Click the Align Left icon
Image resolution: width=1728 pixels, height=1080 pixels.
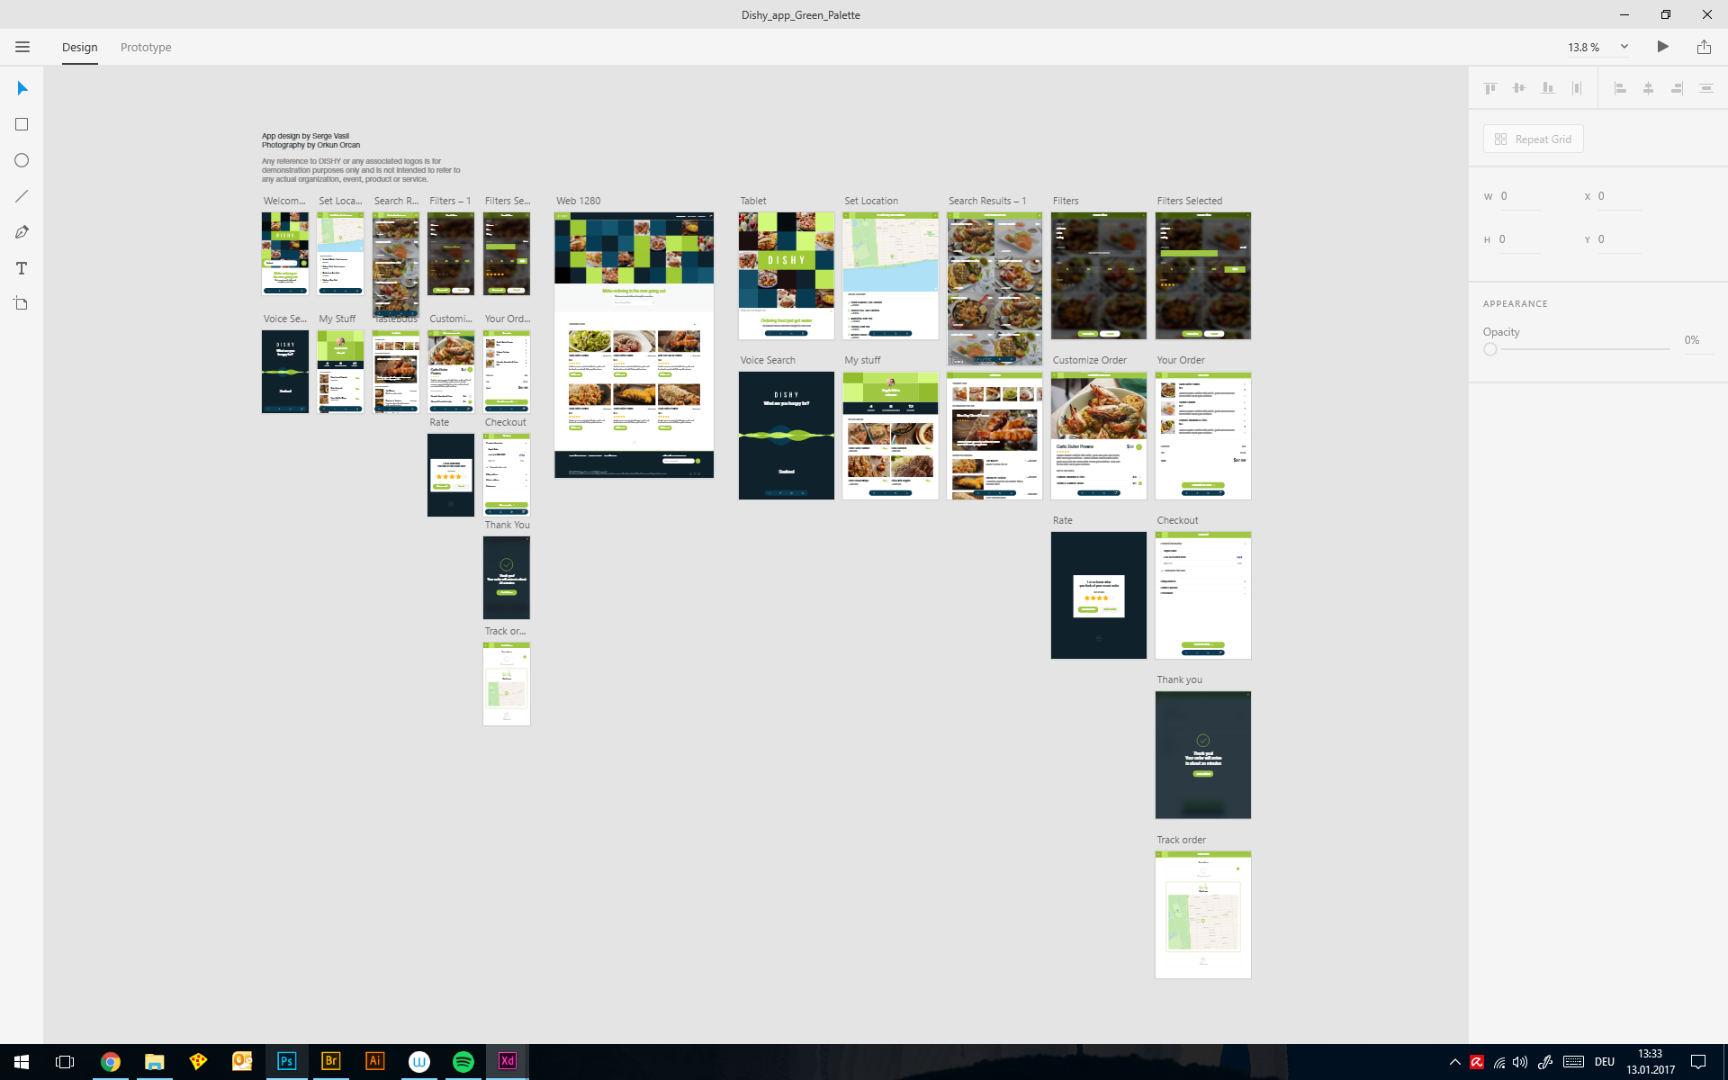point(1620,88)
